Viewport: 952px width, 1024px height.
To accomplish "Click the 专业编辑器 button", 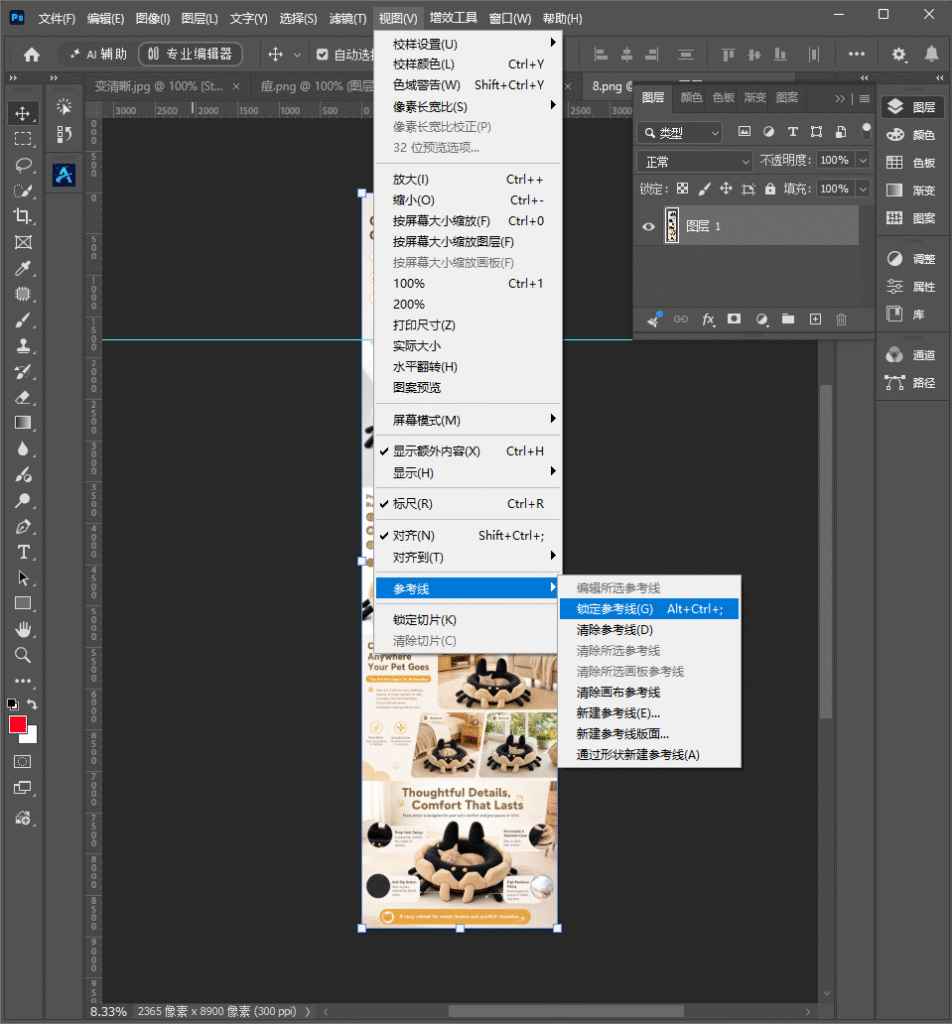I will click(x=190, y=54).
